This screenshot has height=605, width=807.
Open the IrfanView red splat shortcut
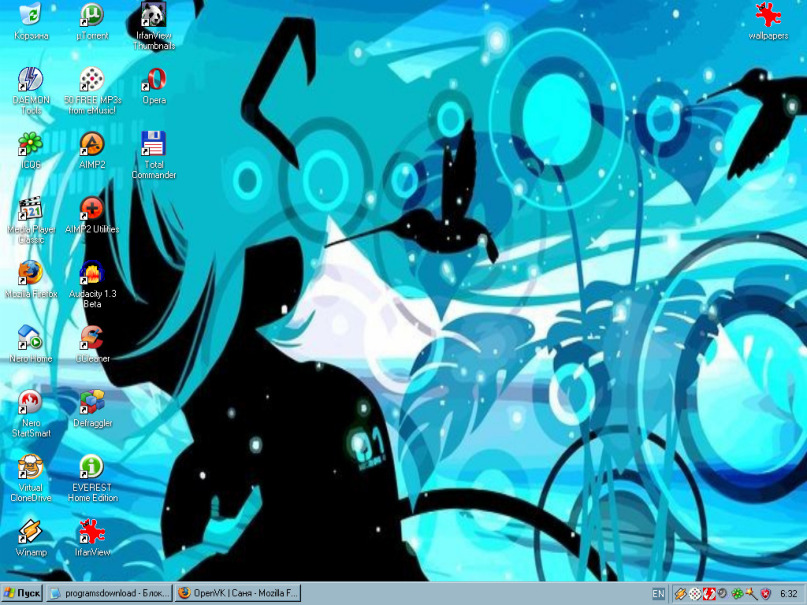(x=92, y=538)
